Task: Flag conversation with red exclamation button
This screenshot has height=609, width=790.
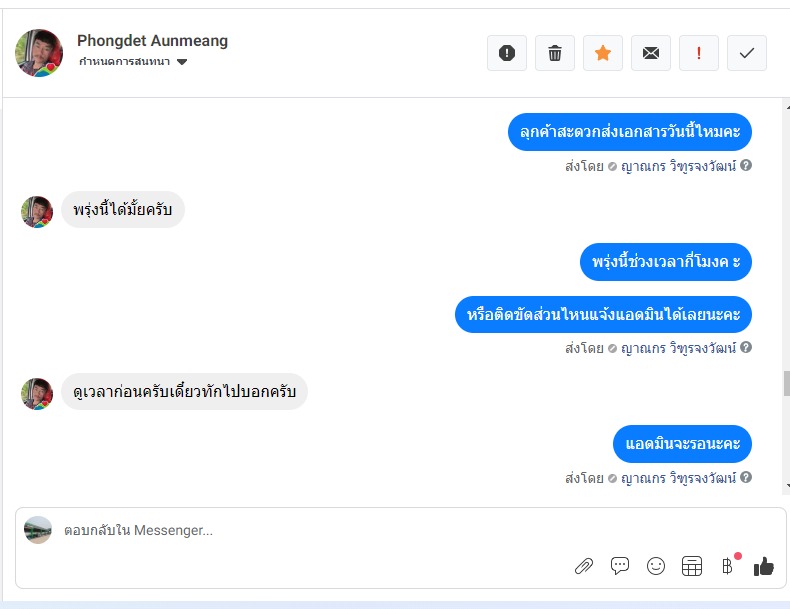Action: pos(699,53)
